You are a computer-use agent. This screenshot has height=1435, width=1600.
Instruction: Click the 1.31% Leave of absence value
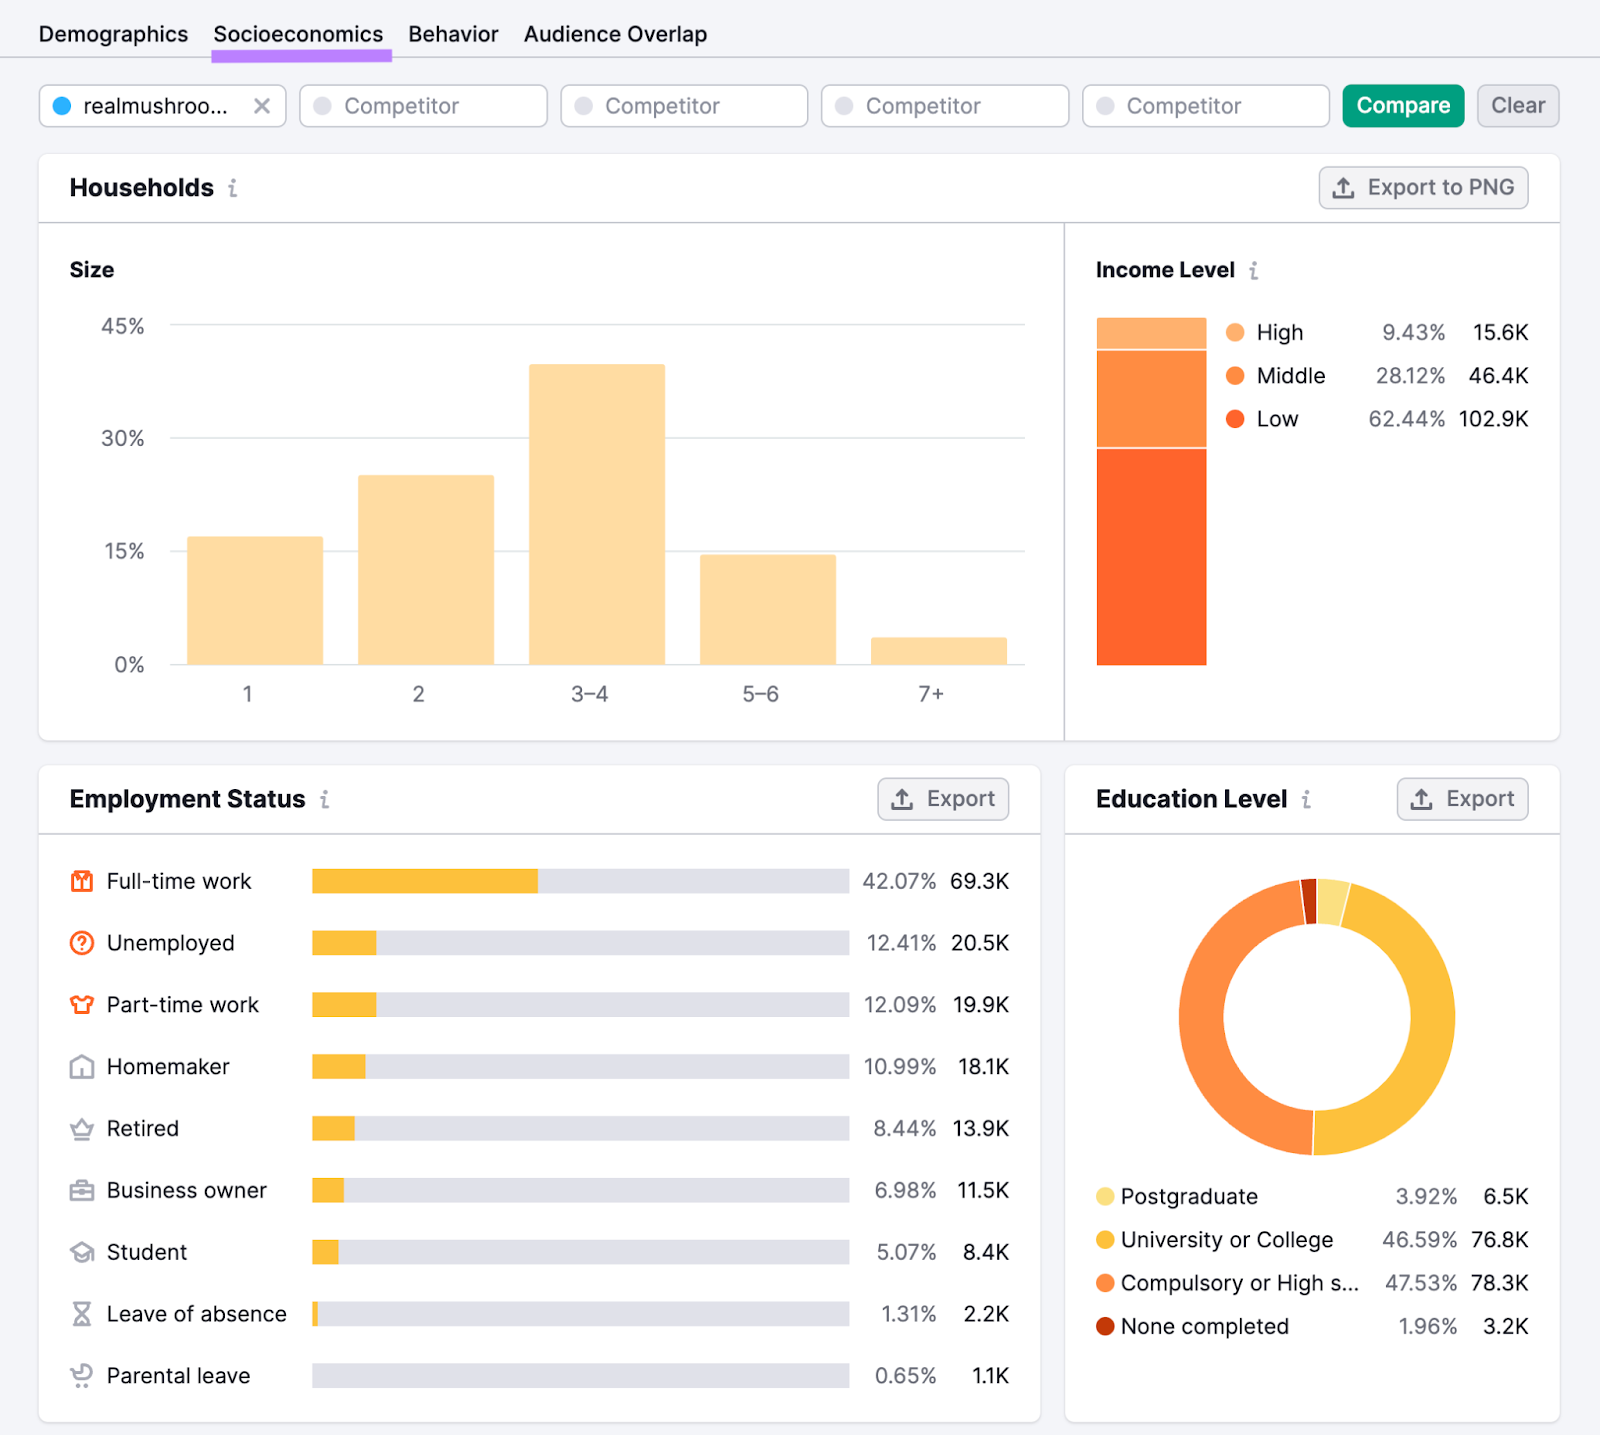(908, 1314)
